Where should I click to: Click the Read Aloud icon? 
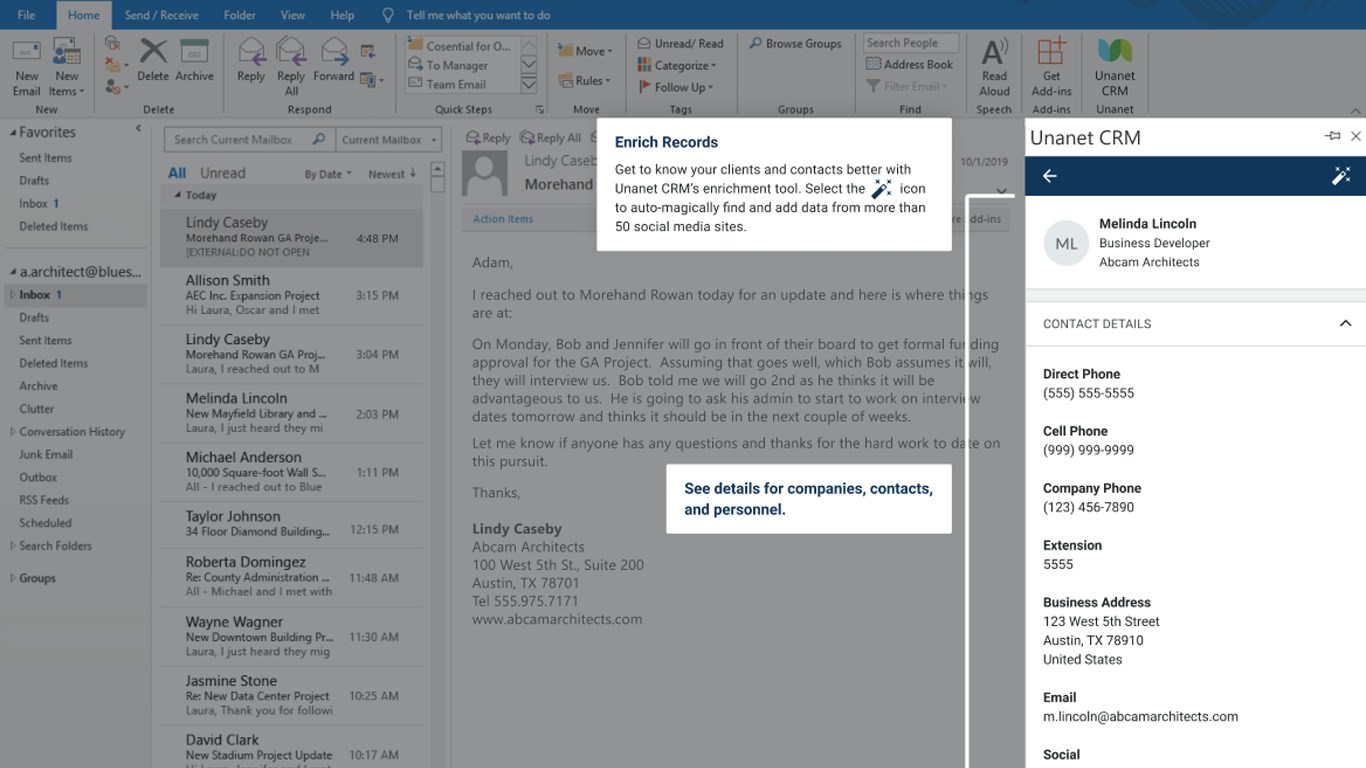click(x=994, y=52)
